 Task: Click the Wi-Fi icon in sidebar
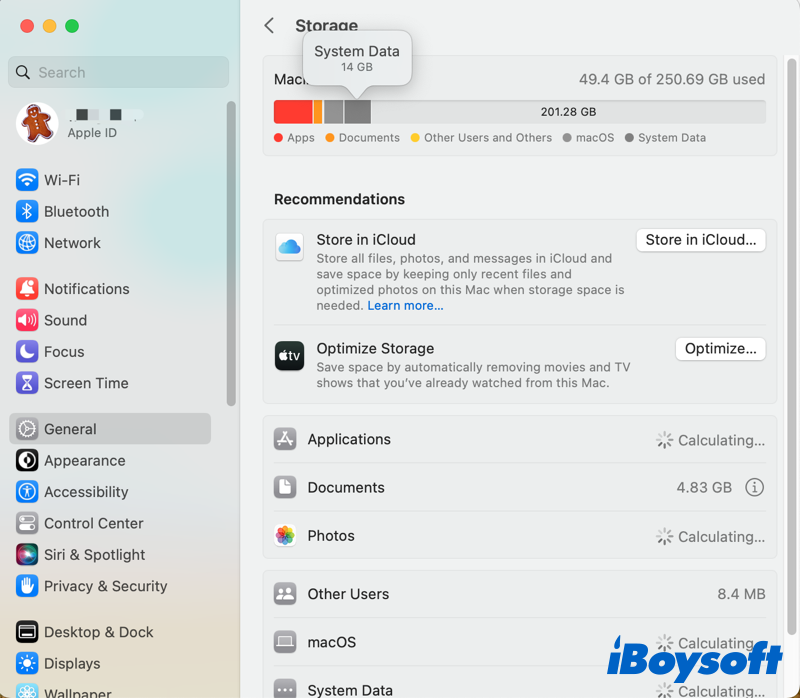tap(27, 180)
